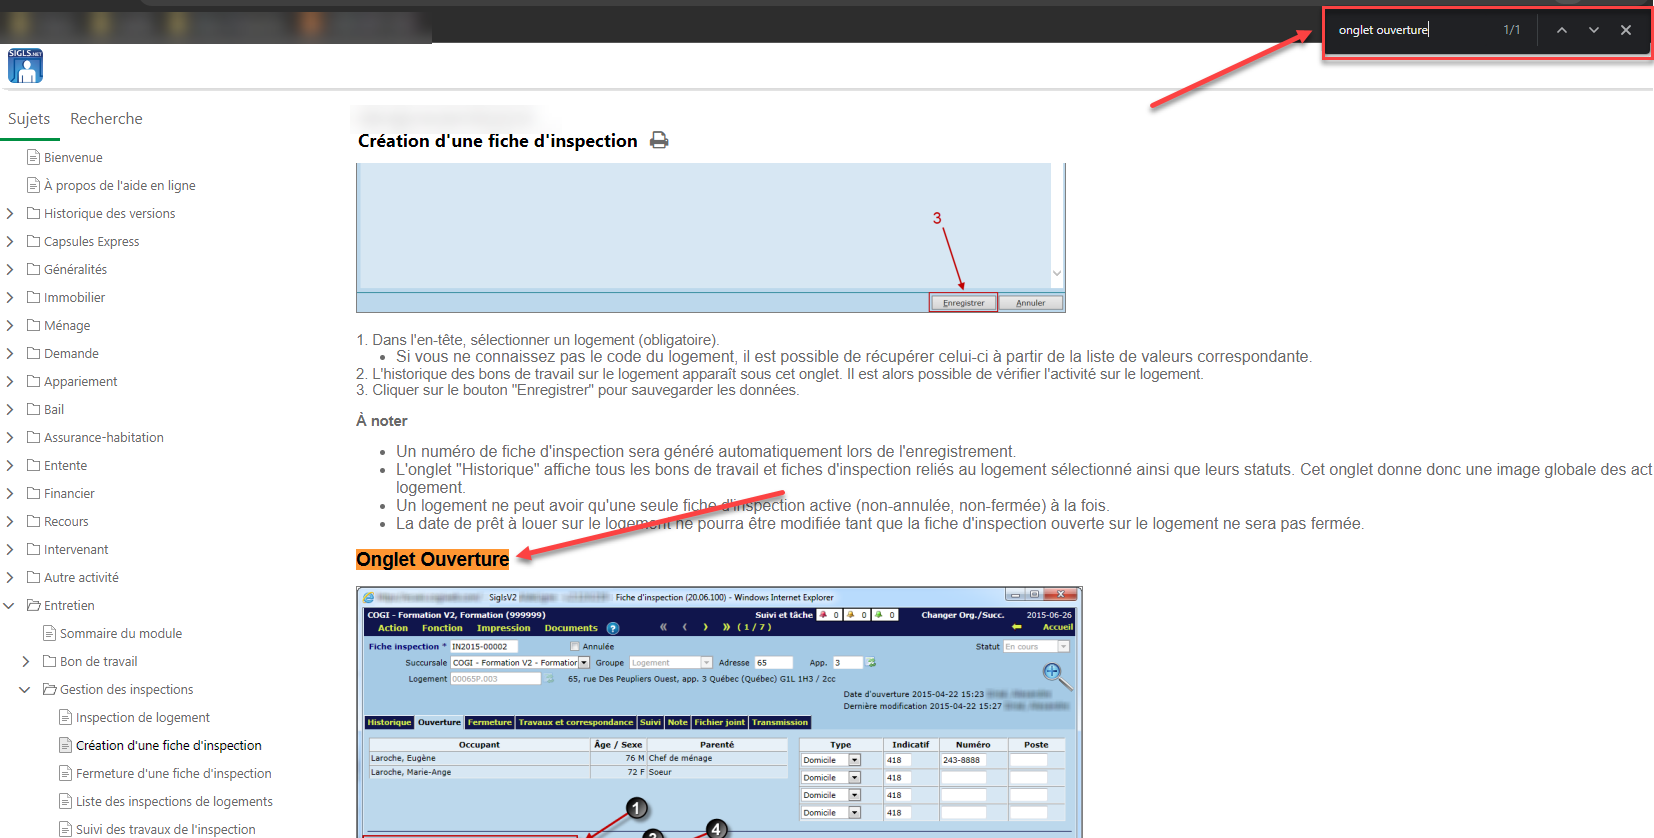This screenshot has width=1654, height=838.
Task: Open Liste des inspections de logements
Action: (x=174, y=801)
